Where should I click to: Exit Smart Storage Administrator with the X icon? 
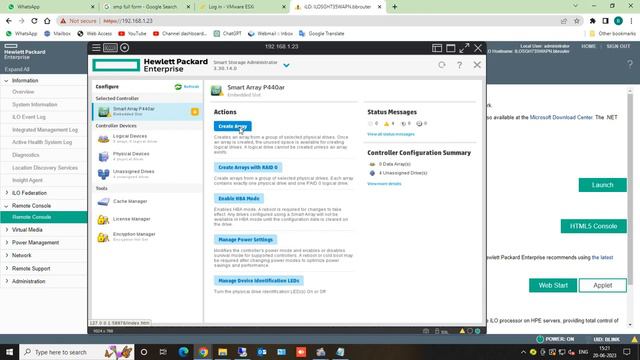[x=477, y=65]
